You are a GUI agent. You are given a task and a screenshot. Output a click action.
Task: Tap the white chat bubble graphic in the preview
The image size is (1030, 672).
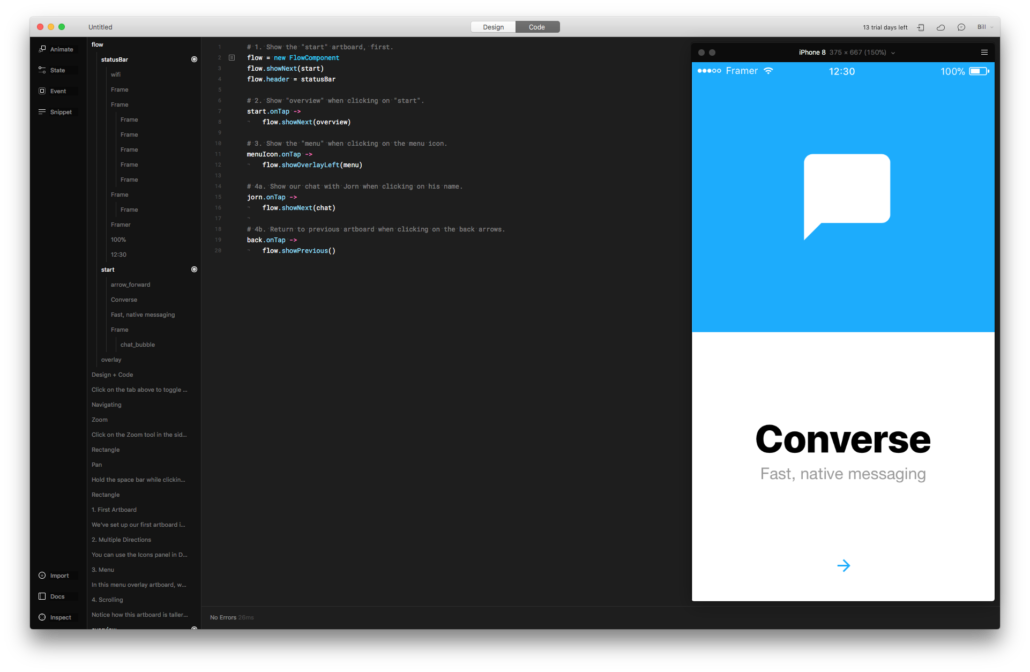point(847,196)
